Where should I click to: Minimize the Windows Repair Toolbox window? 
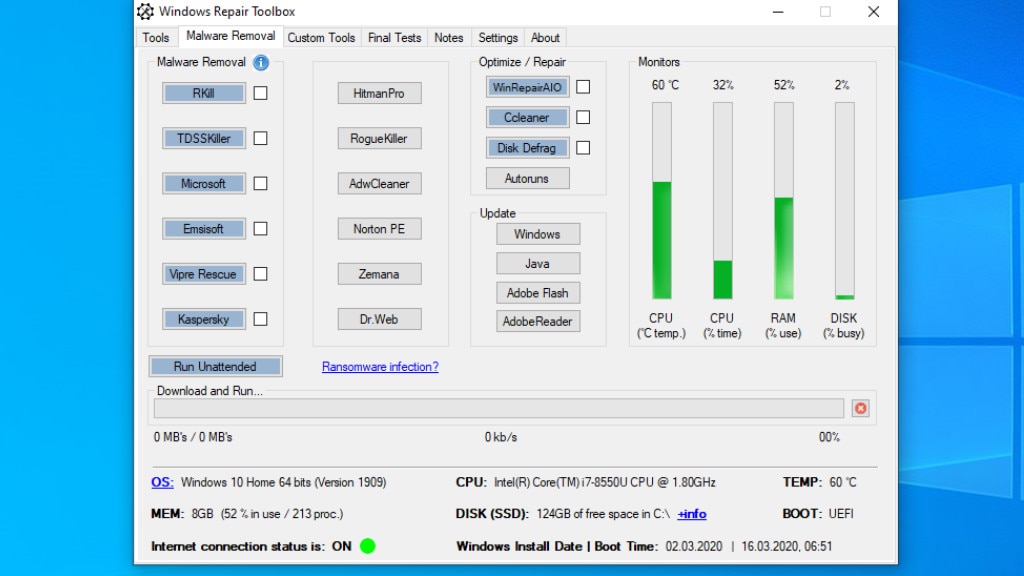point(778,12)
